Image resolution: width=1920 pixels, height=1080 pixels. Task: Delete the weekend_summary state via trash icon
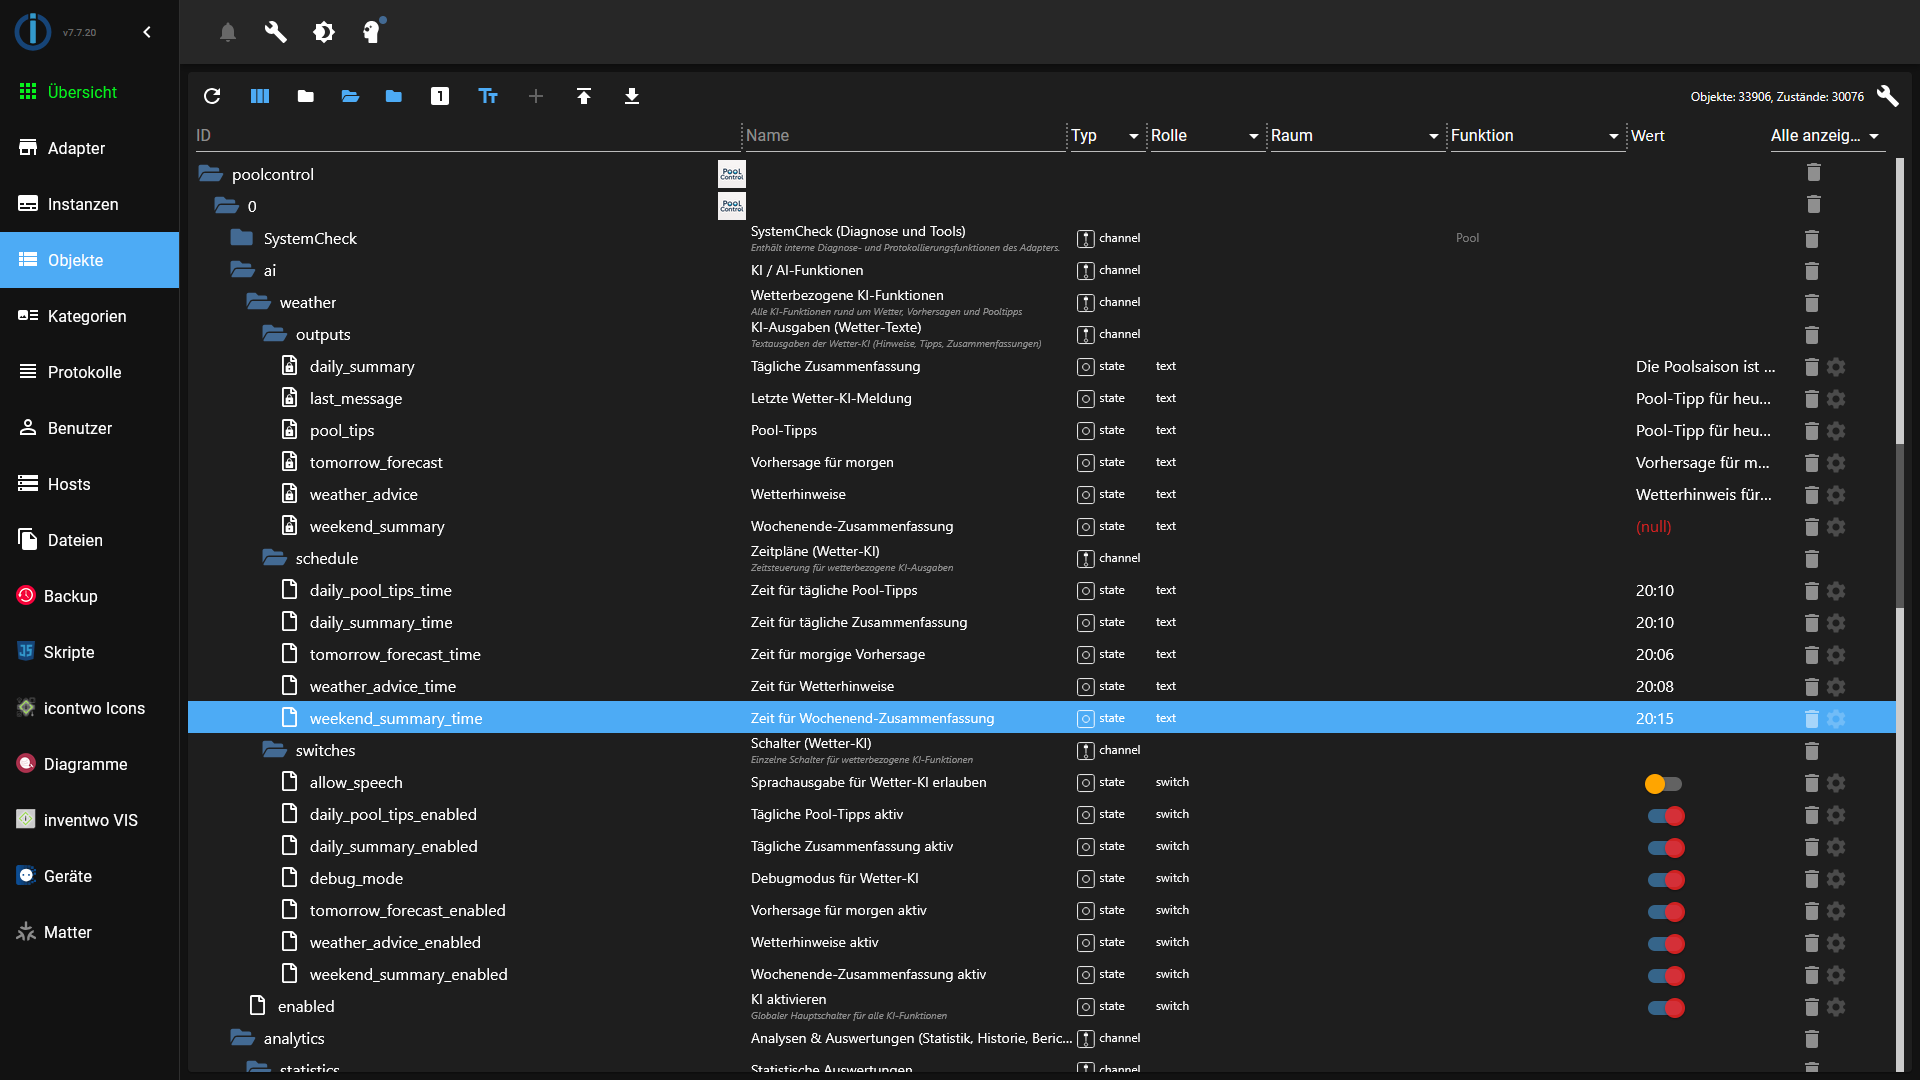1813,527
